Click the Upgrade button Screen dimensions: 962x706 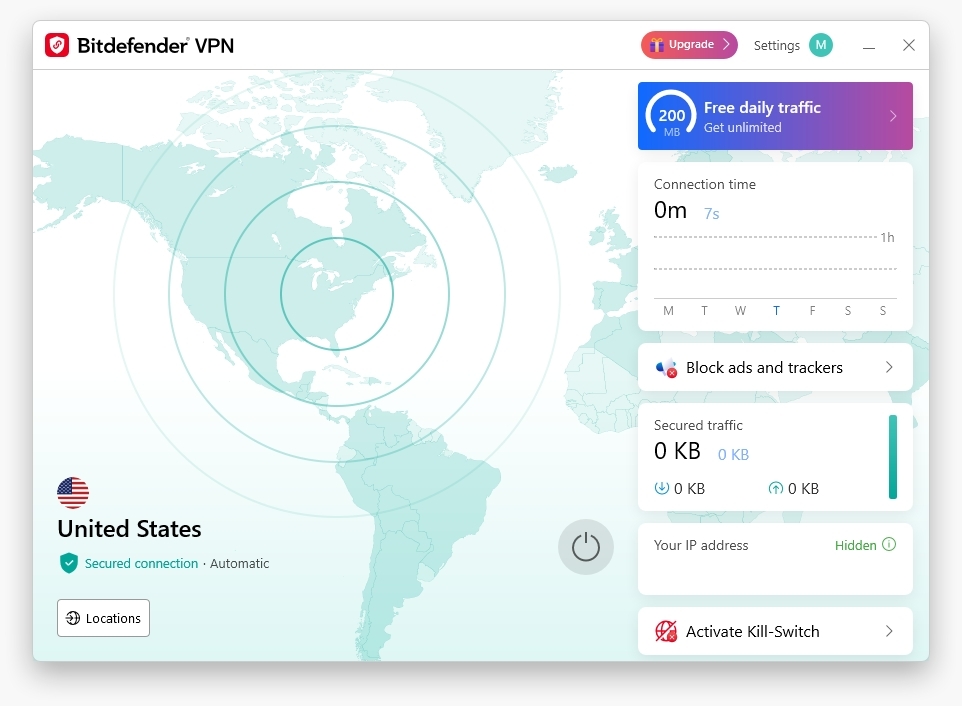pyautogui.click(x=689, y=45)
